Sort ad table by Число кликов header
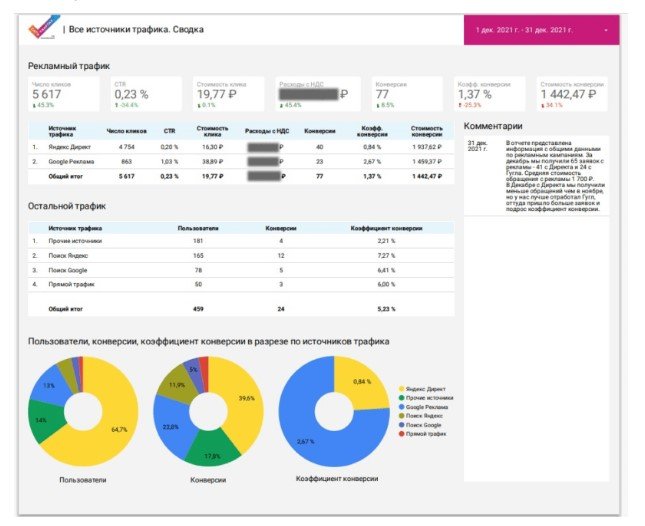Image resolution: width=645 pixels, height=526 pixels. (x=126, y=131)
